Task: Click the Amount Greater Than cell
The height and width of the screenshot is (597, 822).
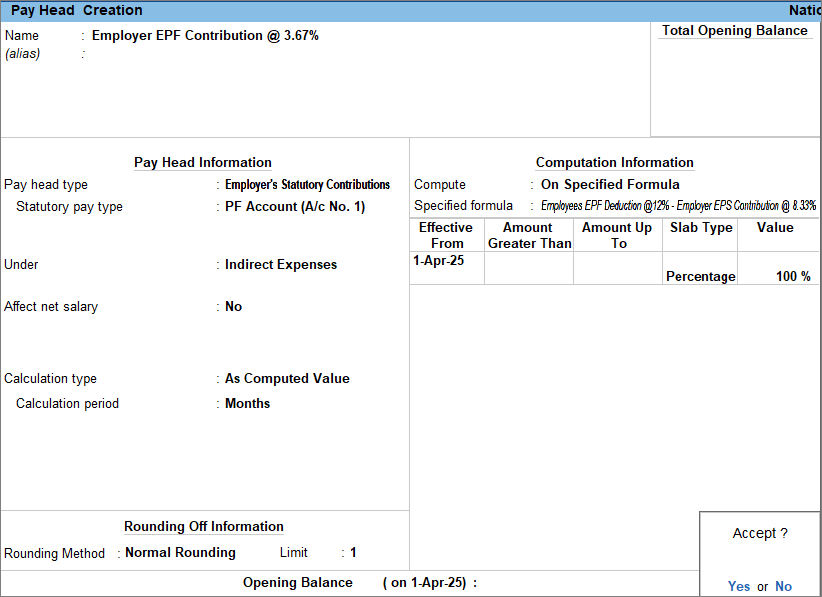Action: coord(529,268)
